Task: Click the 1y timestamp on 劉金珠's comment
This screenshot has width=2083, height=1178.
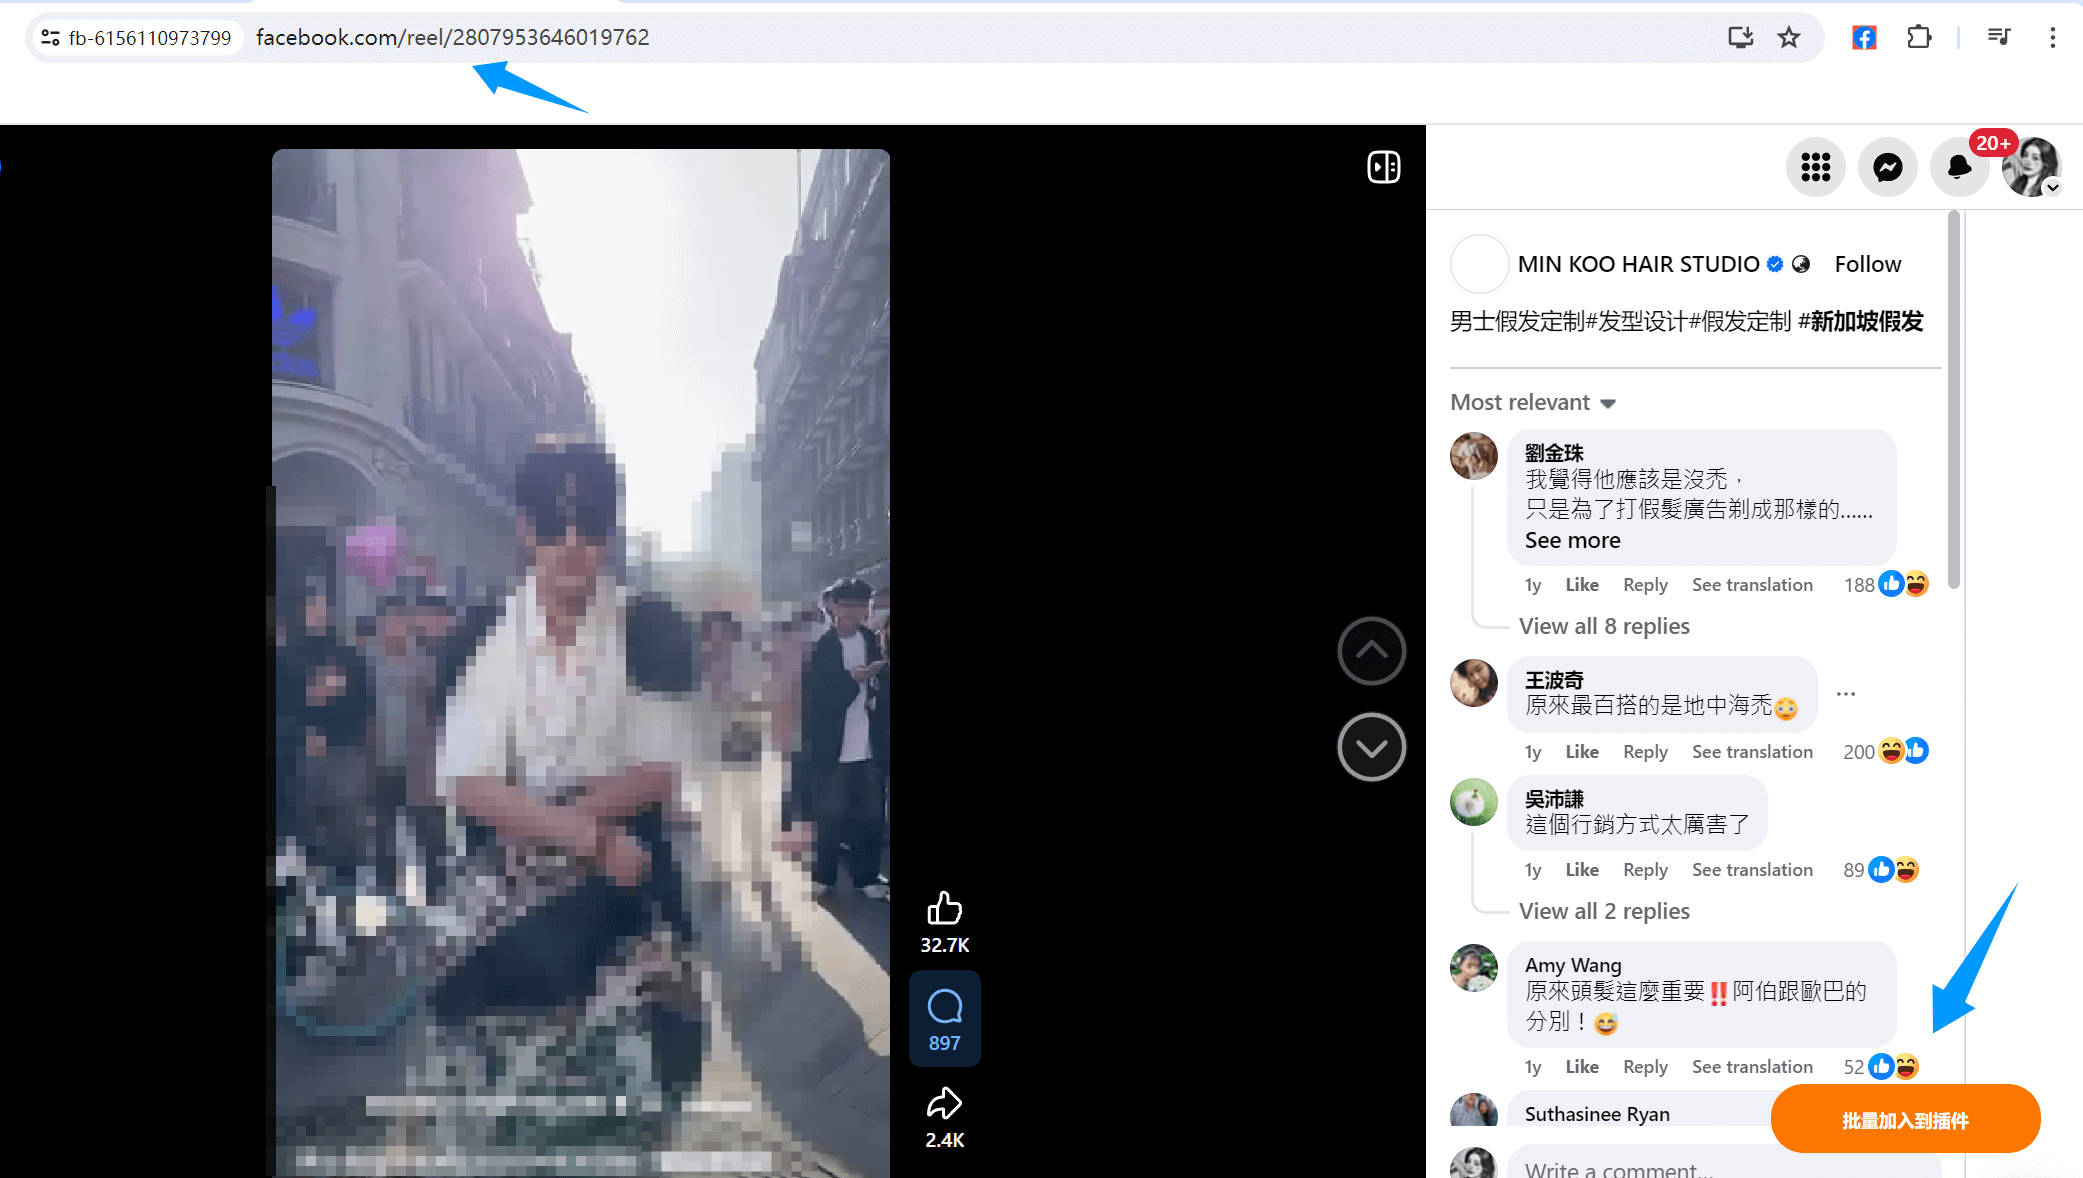Action: 1532,585
